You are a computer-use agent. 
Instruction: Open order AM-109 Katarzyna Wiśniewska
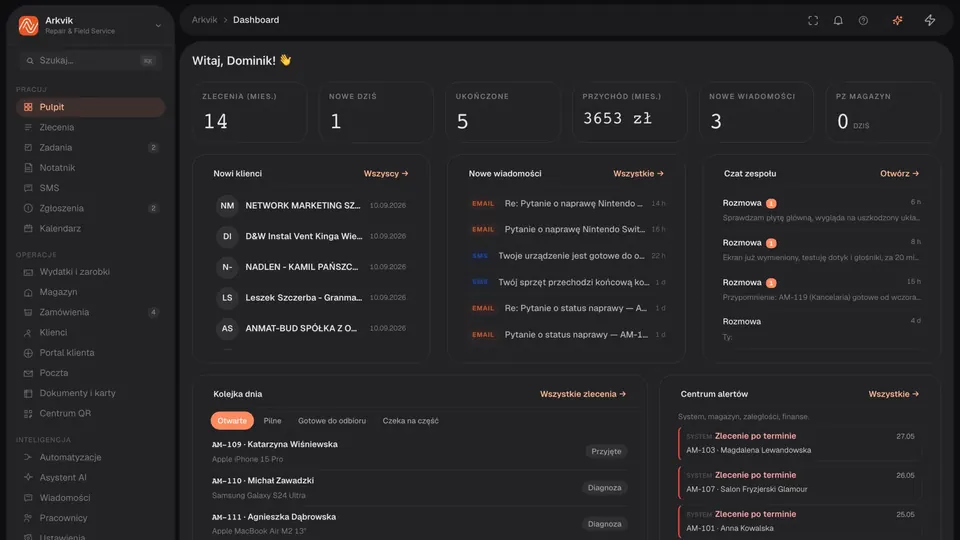[x=419, y=451]
